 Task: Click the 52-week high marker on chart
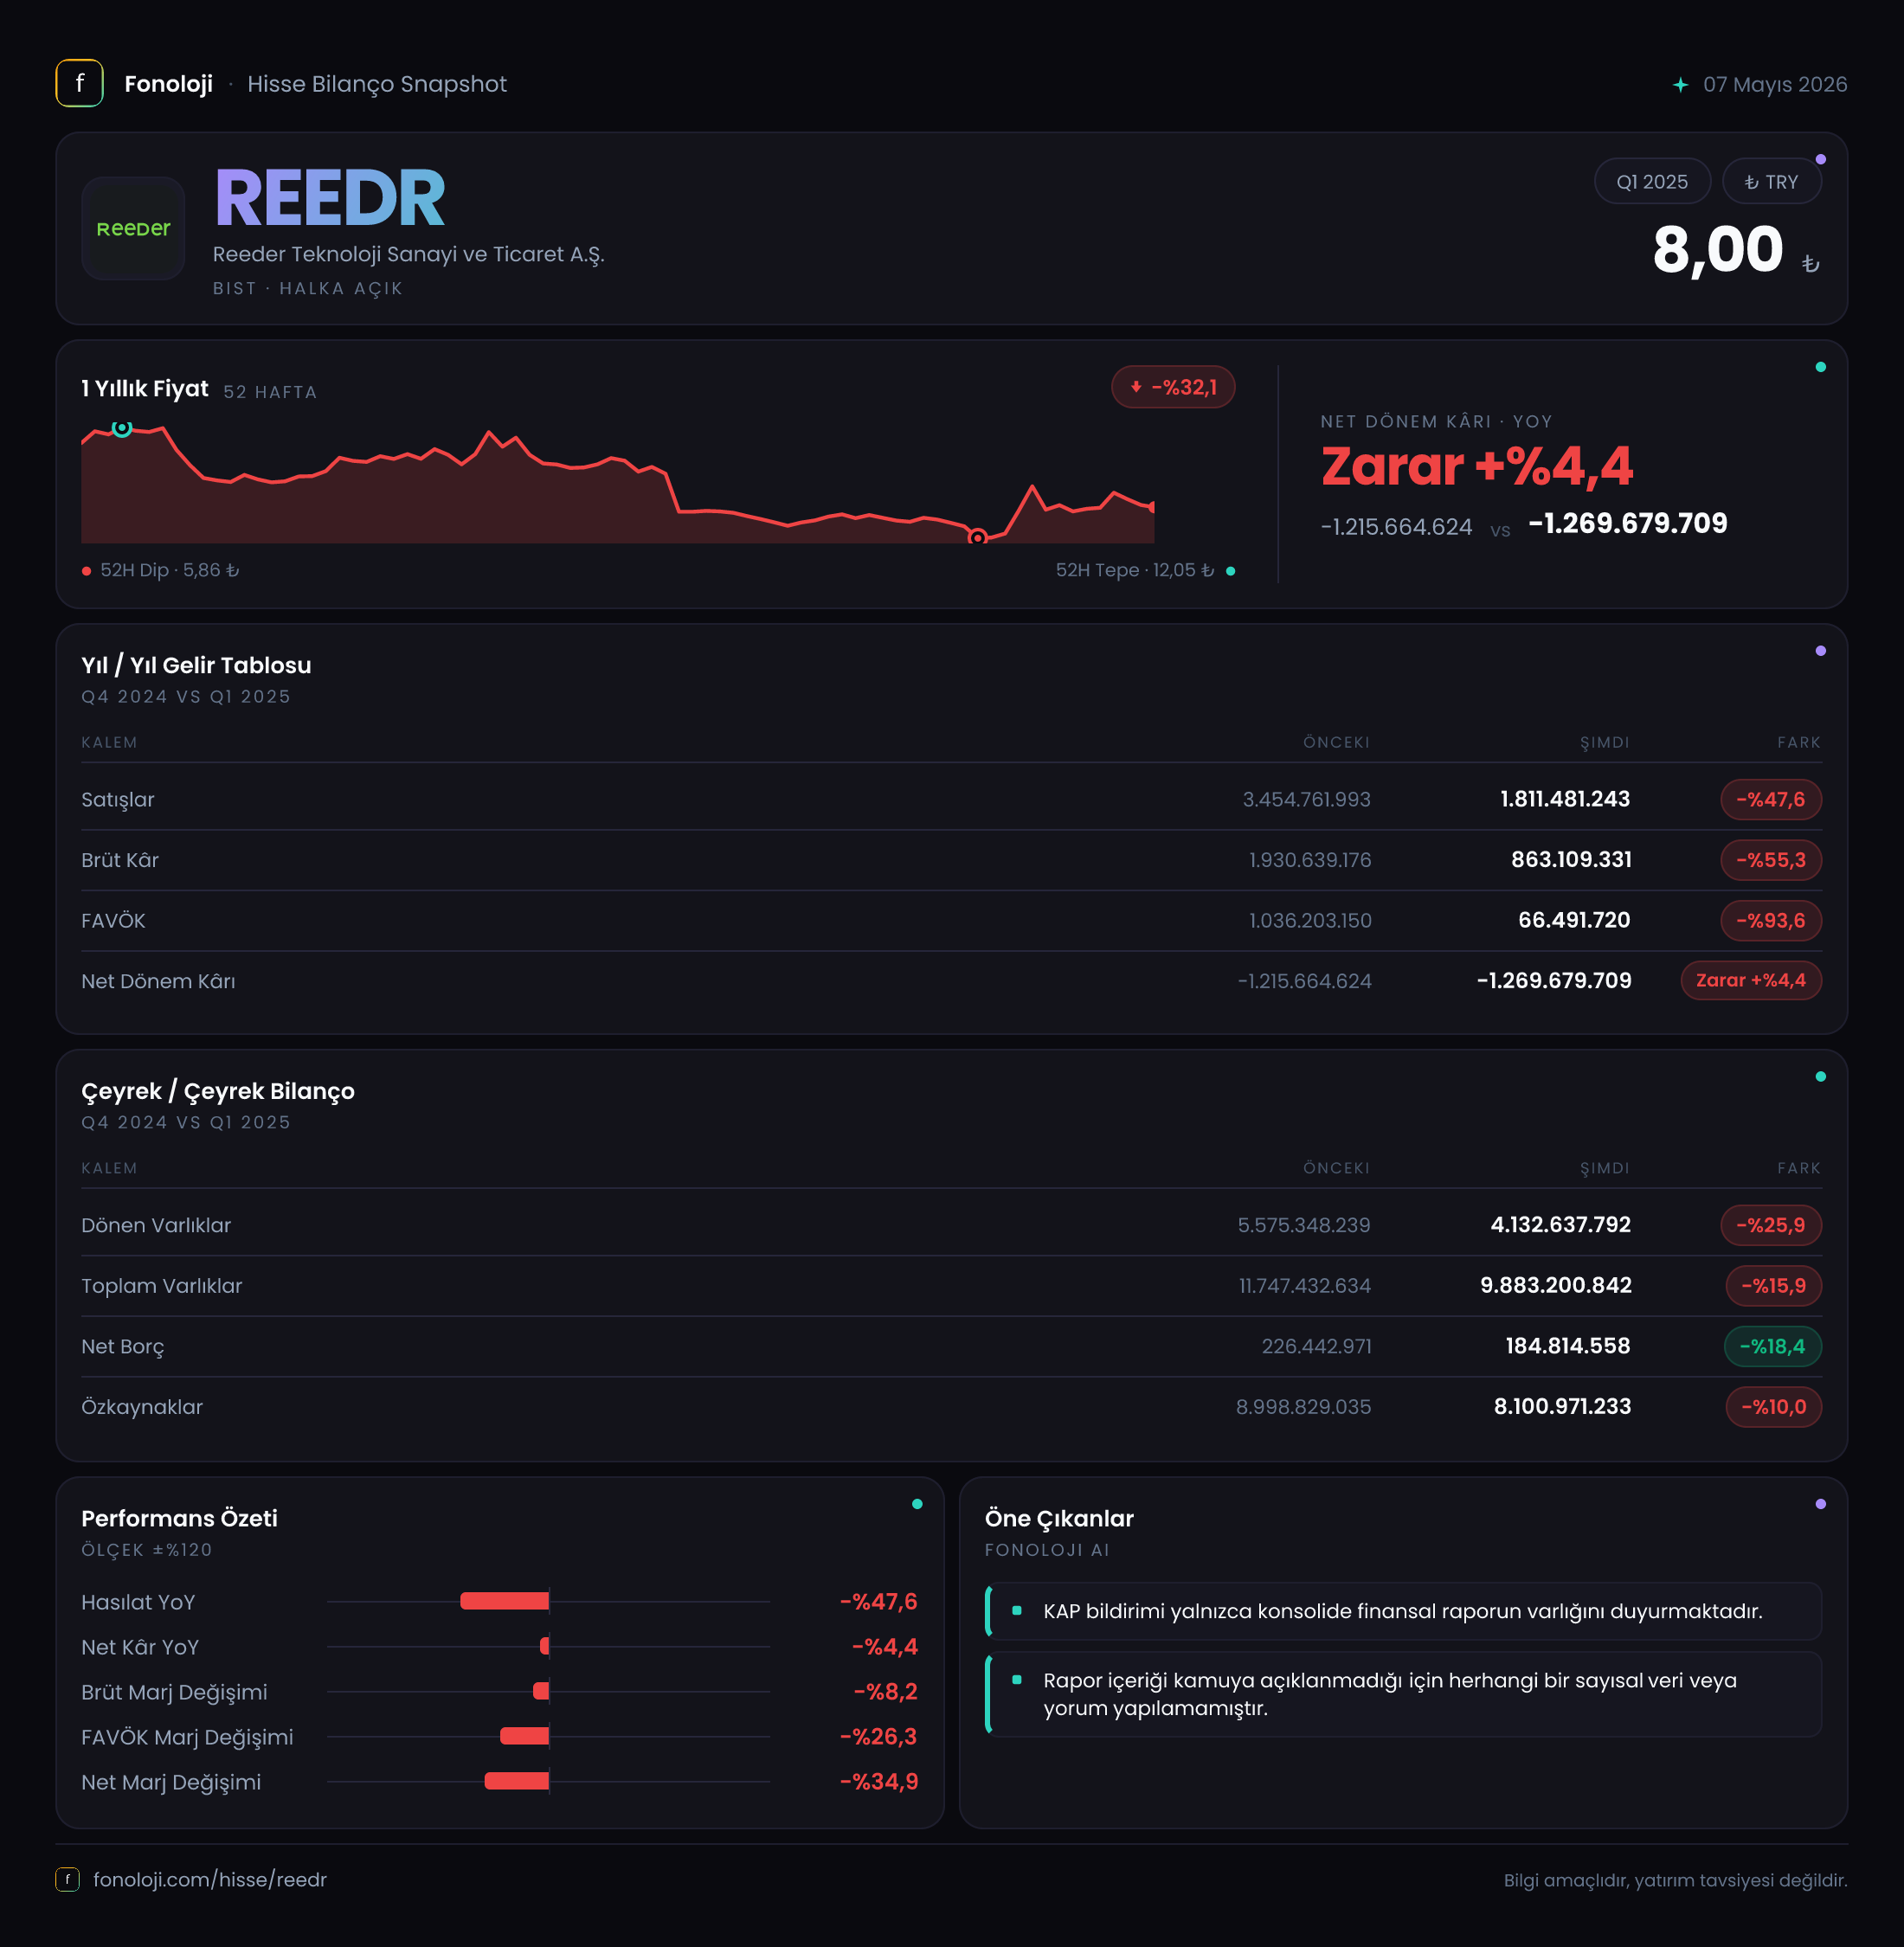(x=122, y=428)
